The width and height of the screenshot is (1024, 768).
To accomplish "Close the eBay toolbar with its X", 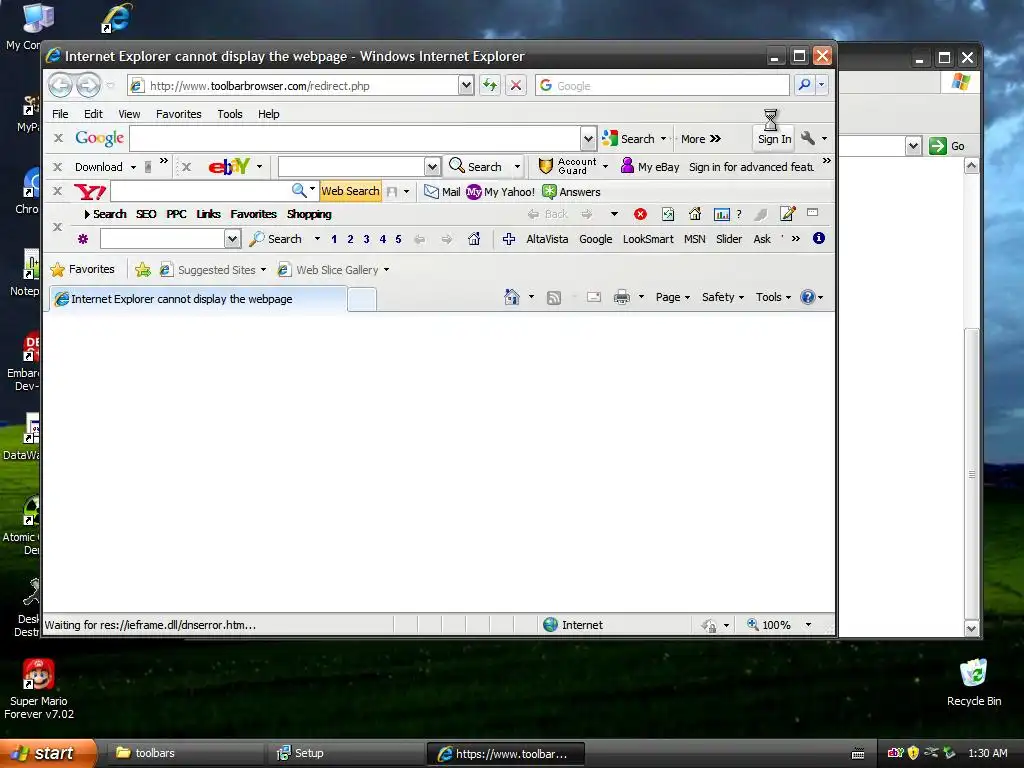I will click(x=186, y=167).
